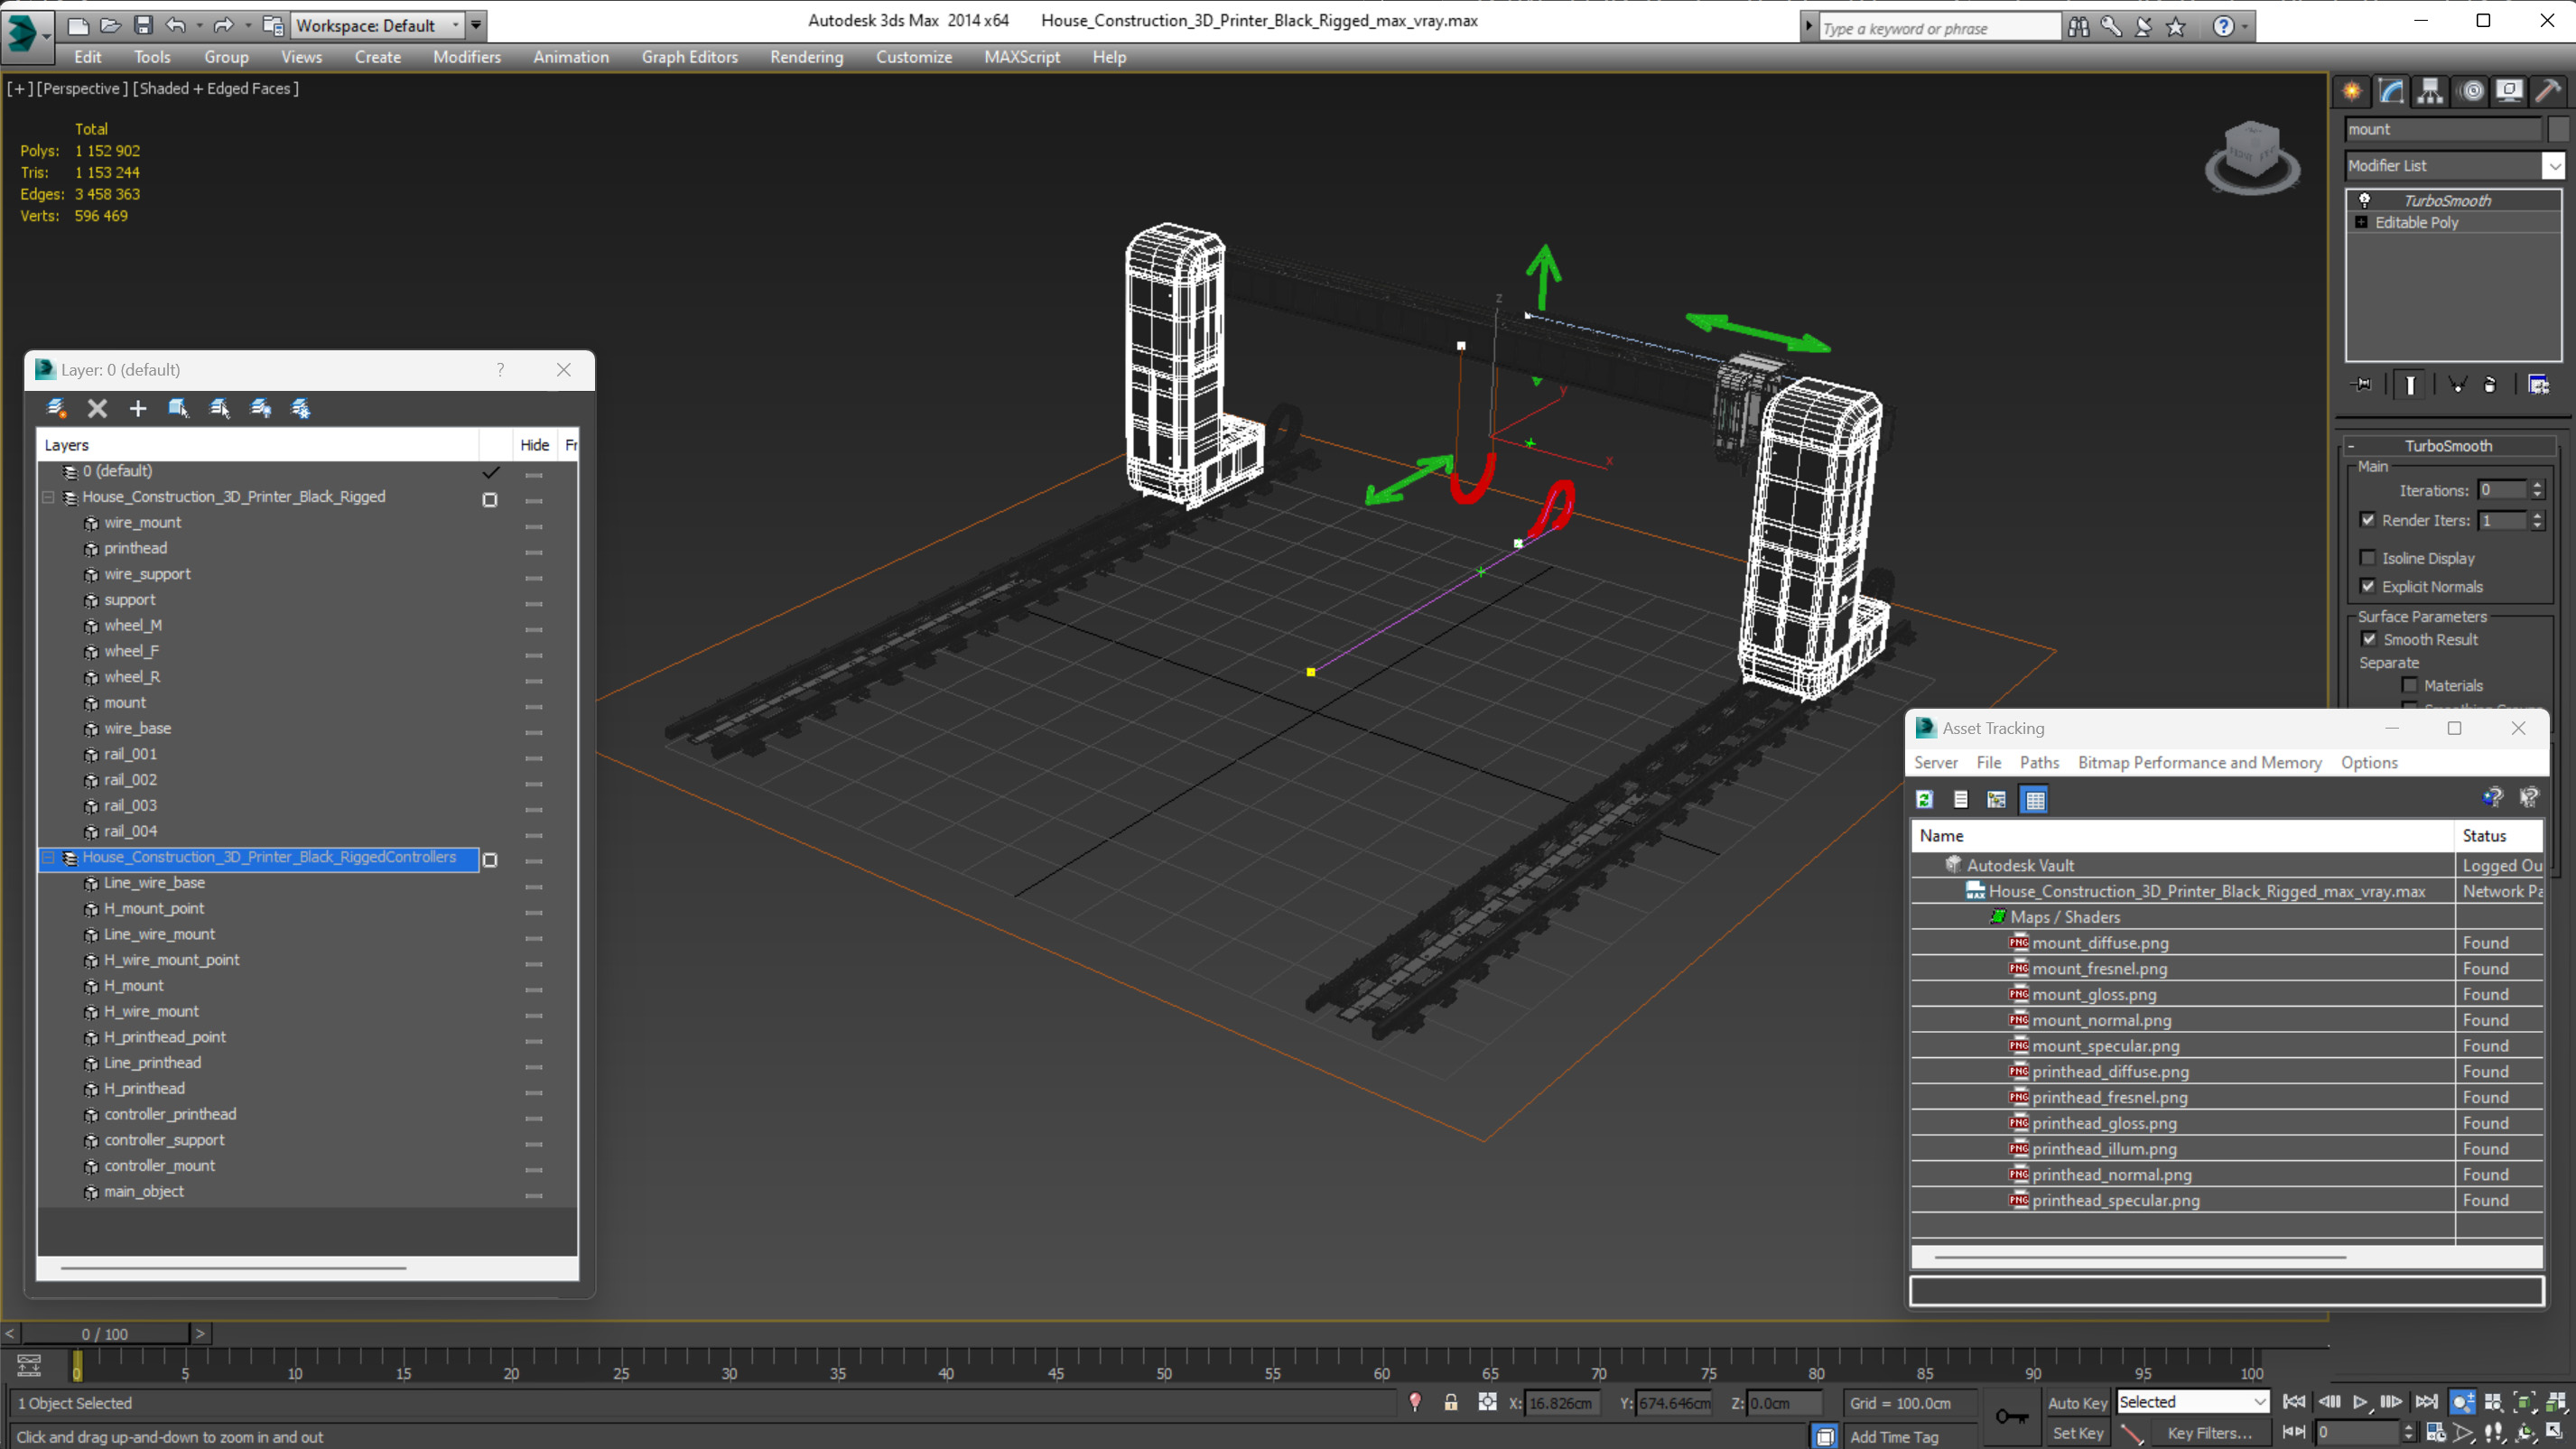Open the Modifier List dropdown

[x=2554, y=166]
